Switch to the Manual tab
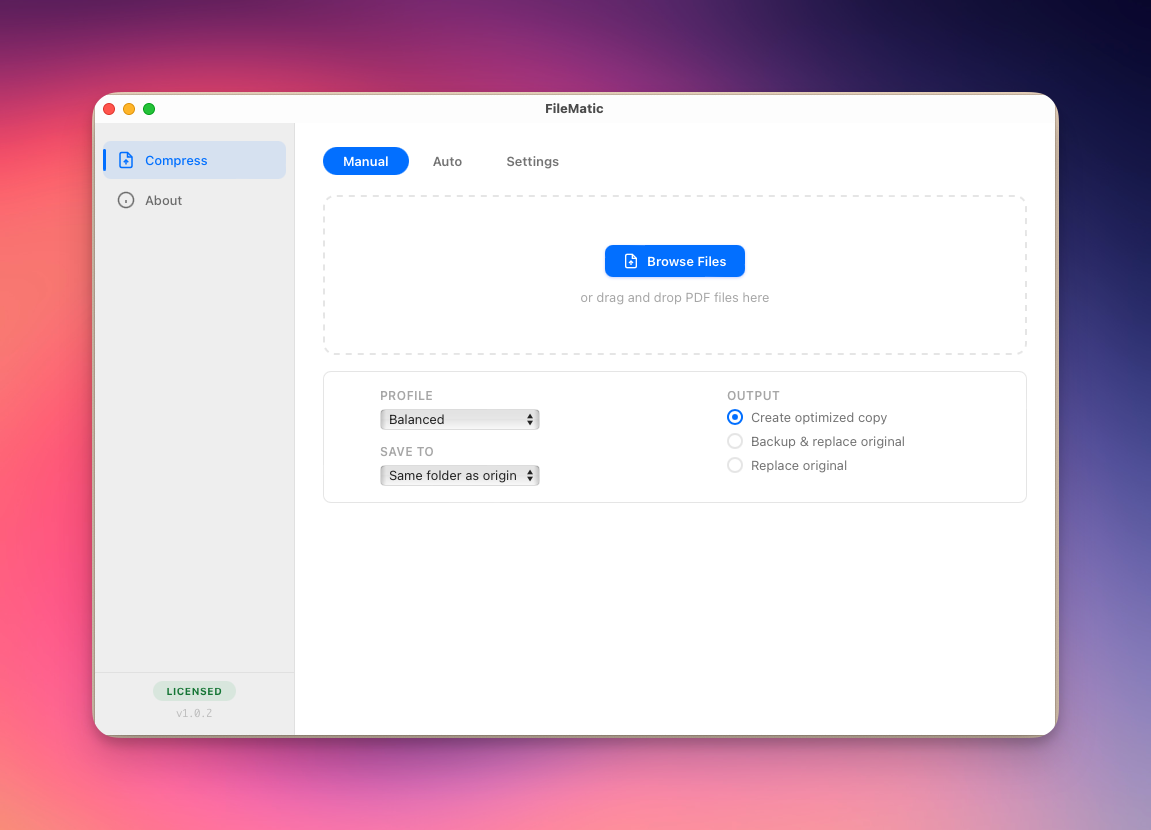Image resolution: width=1151 pixels, height=830 pixels. coord(366,161)
